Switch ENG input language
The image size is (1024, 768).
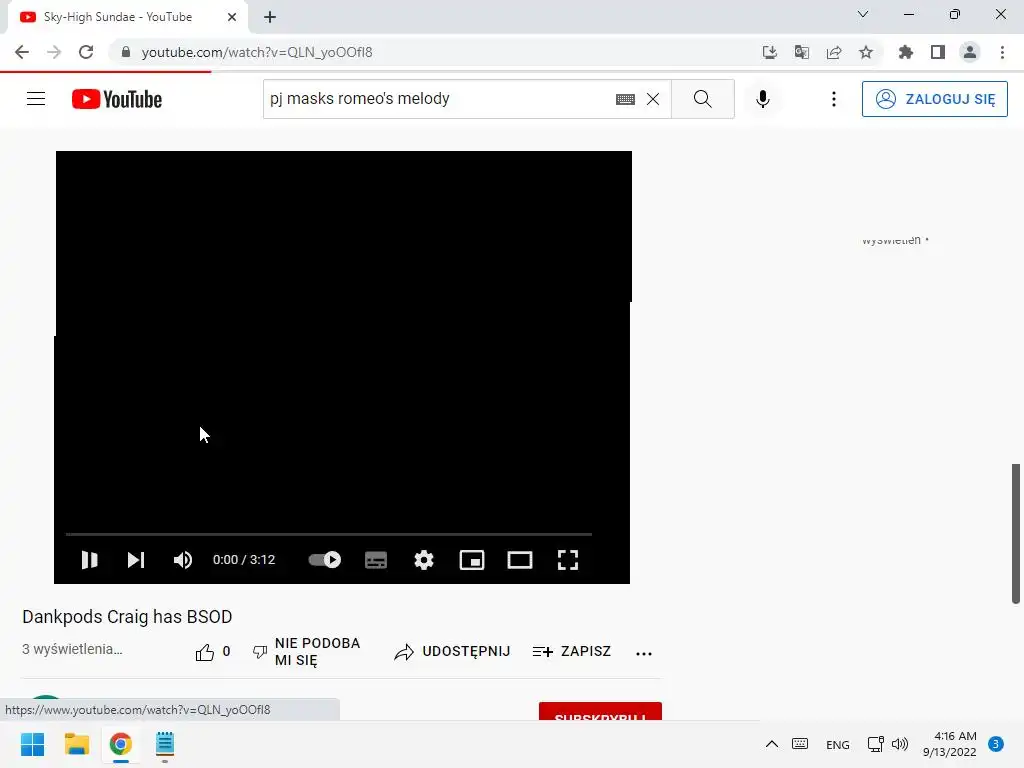tap(838, 744)
